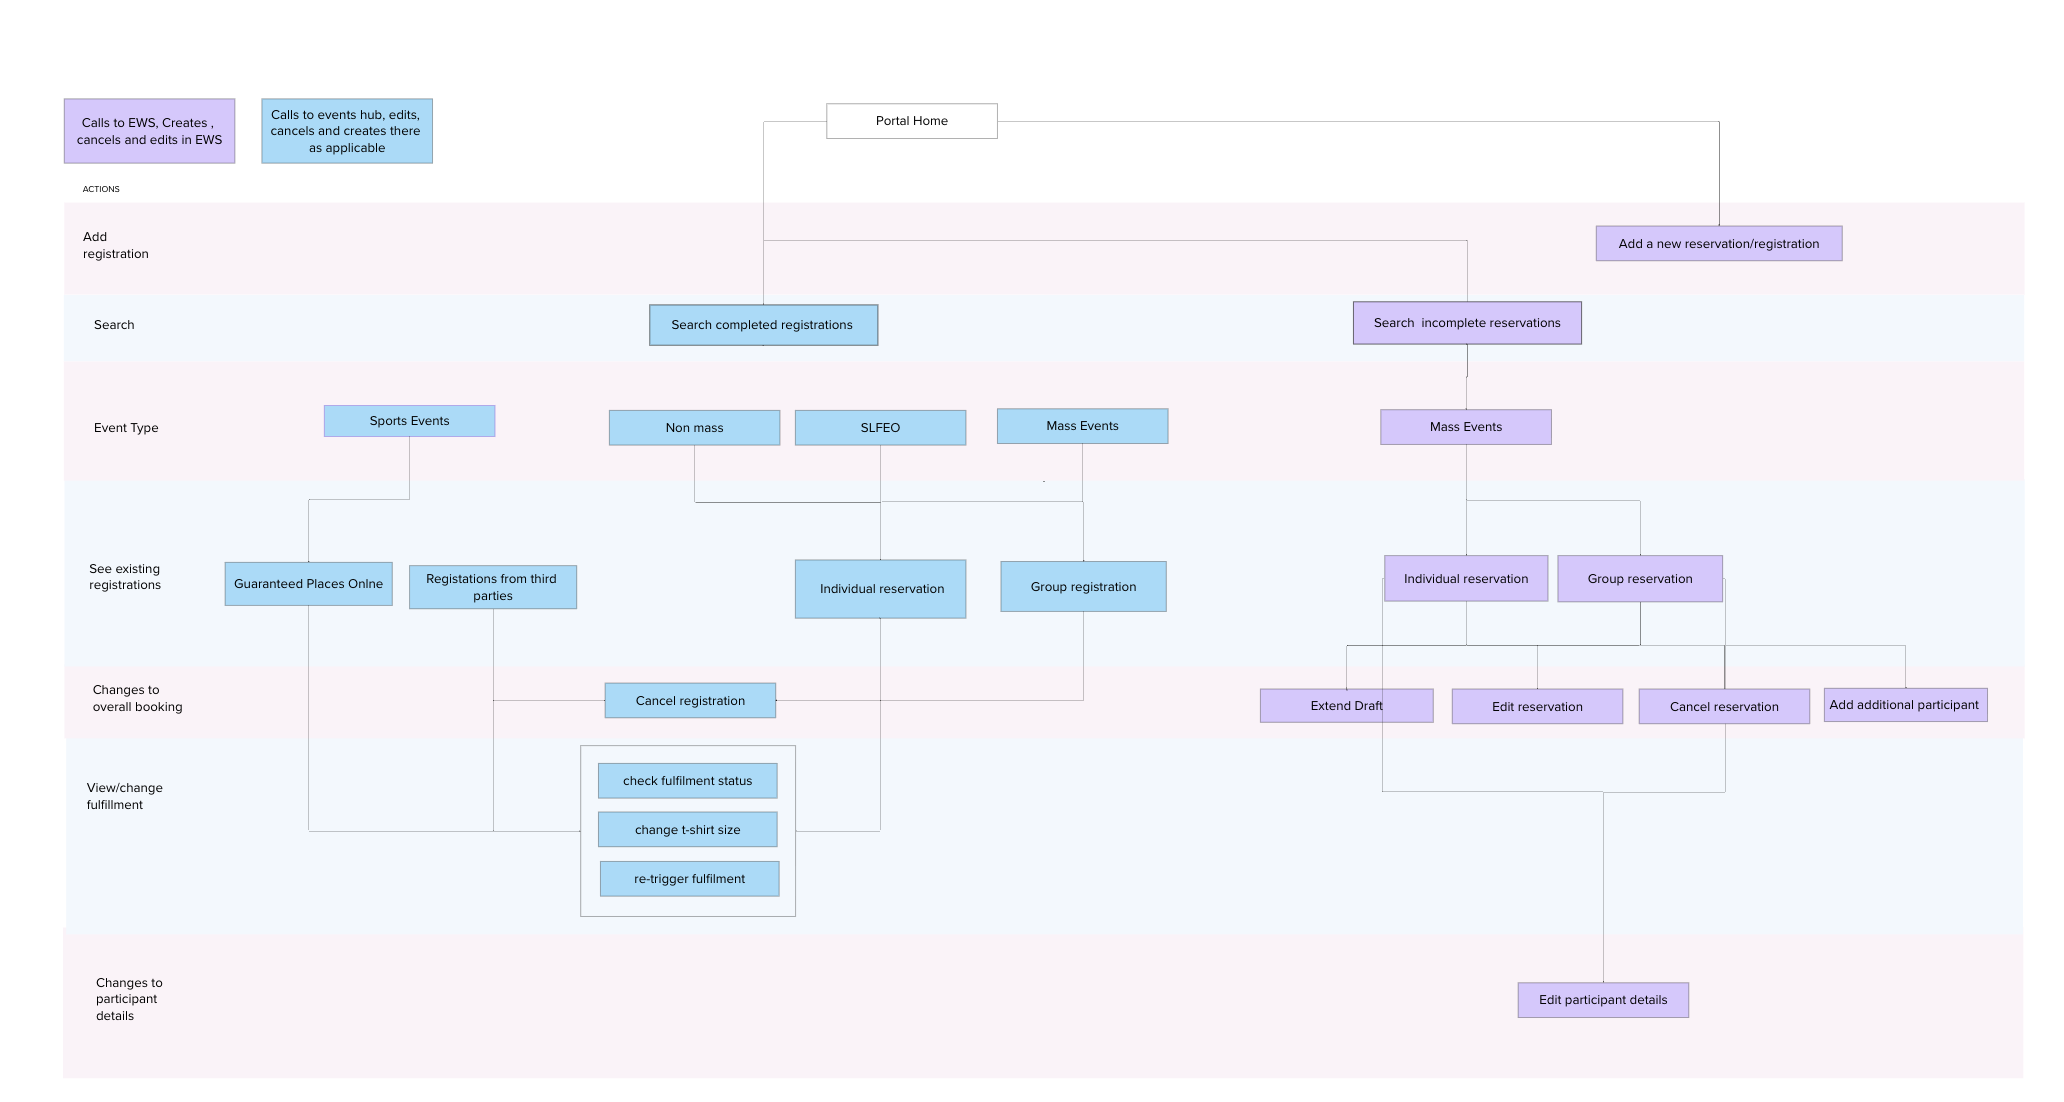Viewport: 2064px width, 1102px height.
Task: Select the Add additional participant node
Action: (x=1904, y=705)
